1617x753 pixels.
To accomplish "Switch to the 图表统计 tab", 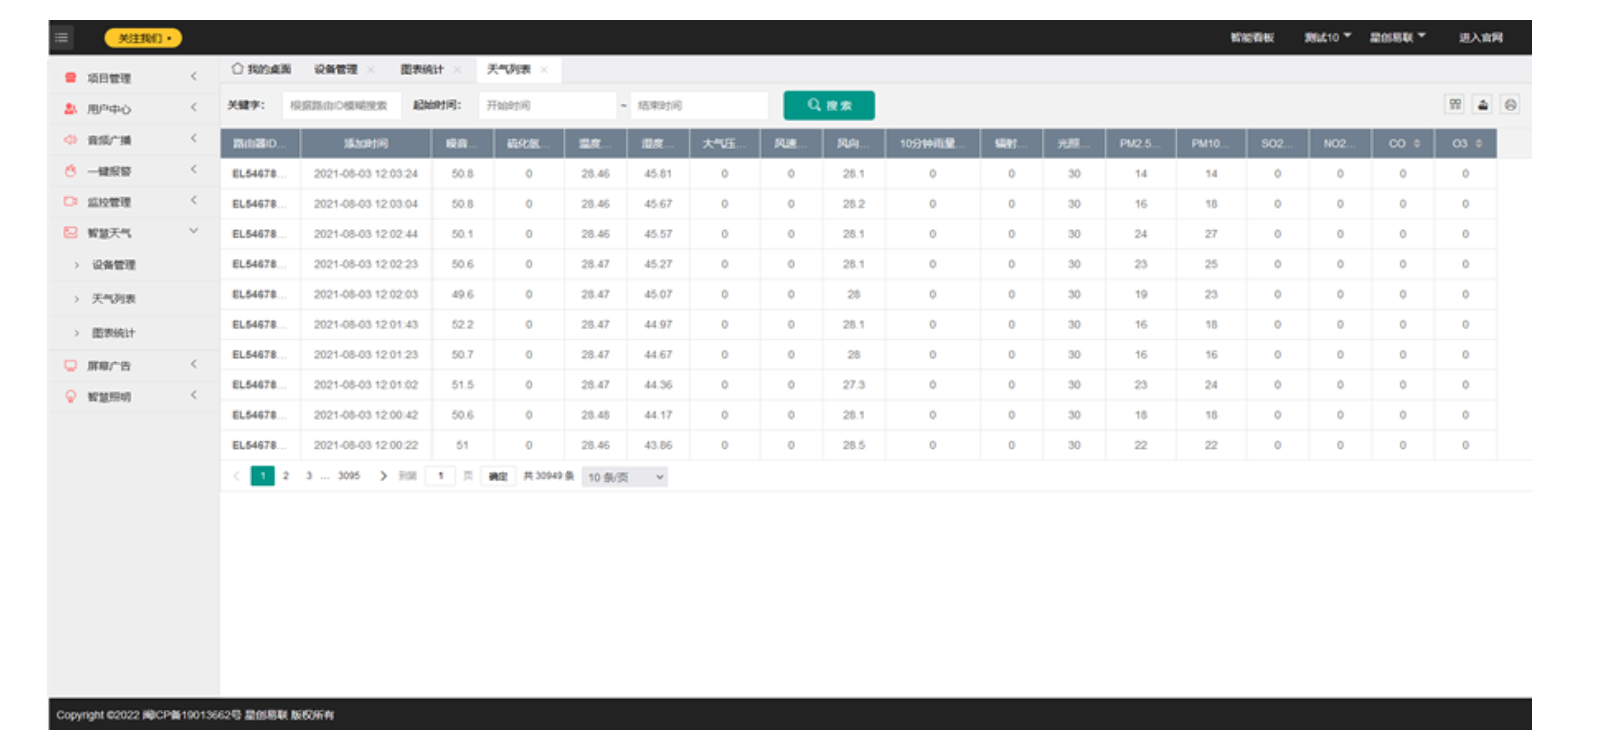I will click(x=421, y=70).
